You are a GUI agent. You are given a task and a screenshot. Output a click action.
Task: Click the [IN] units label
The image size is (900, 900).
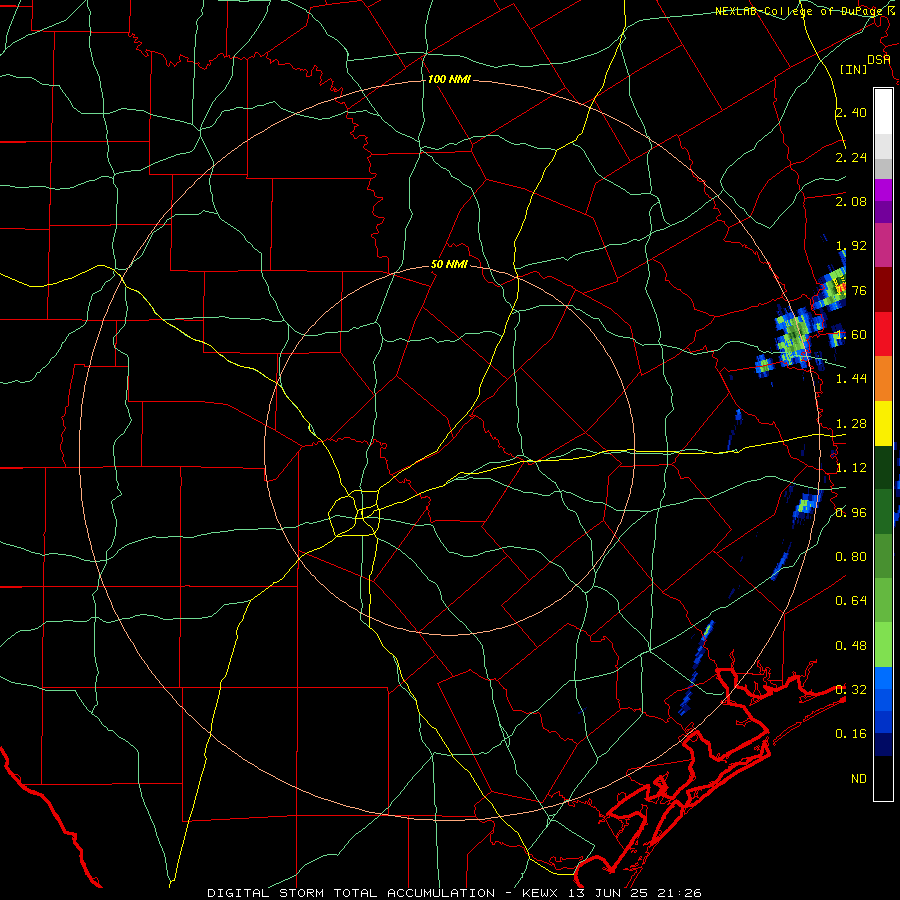coord(853,69)
